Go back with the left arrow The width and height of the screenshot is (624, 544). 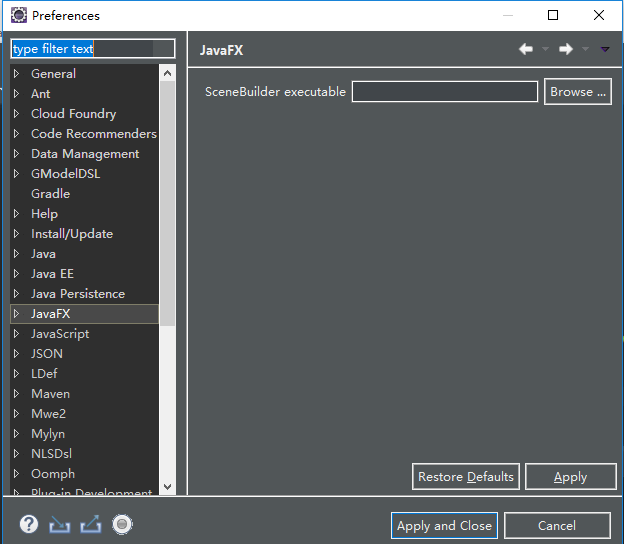(526, 49)
